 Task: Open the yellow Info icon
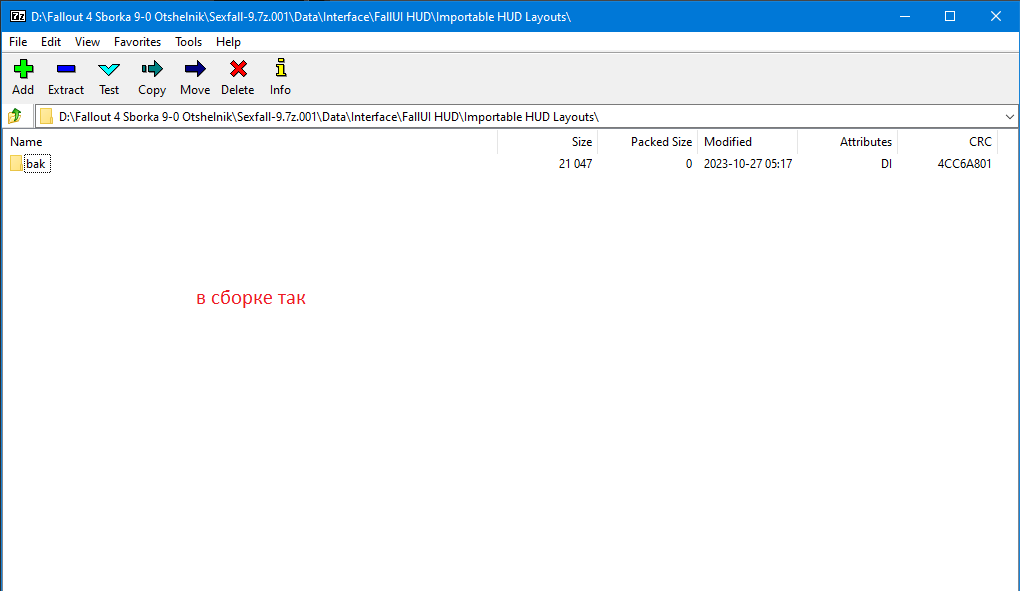pos(280,69)
